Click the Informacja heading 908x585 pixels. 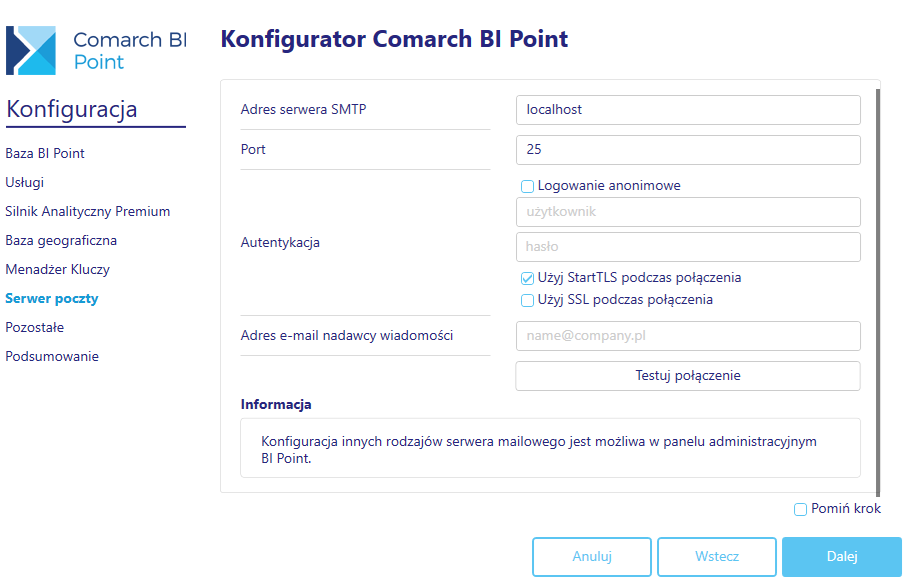(x=276, y=404)
